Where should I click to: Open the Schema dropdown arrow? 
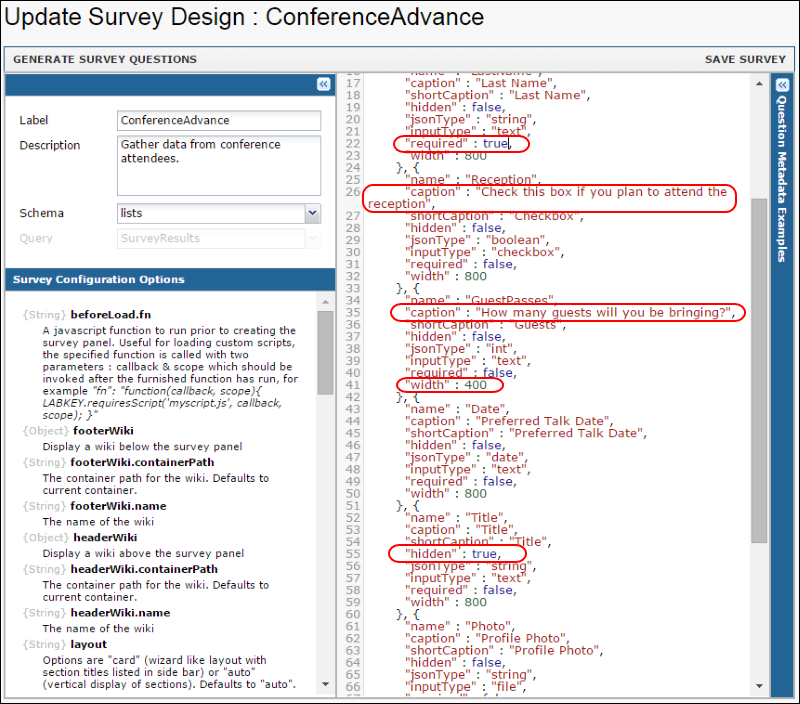313,213
